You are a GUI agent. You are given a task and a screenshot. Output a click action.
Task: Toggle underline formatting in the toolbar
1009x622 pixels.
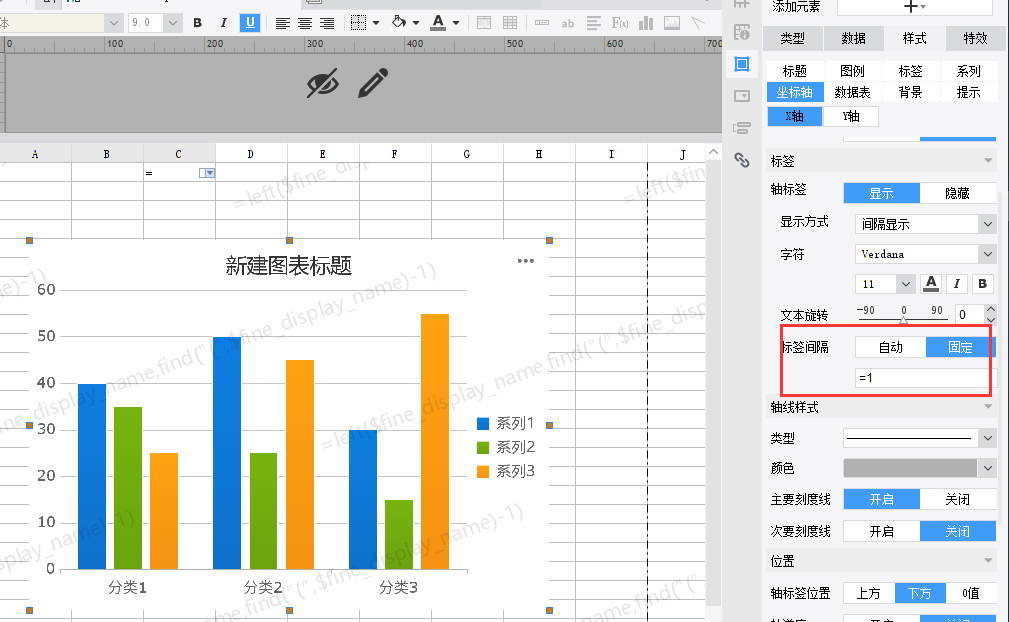coord(250,23)
